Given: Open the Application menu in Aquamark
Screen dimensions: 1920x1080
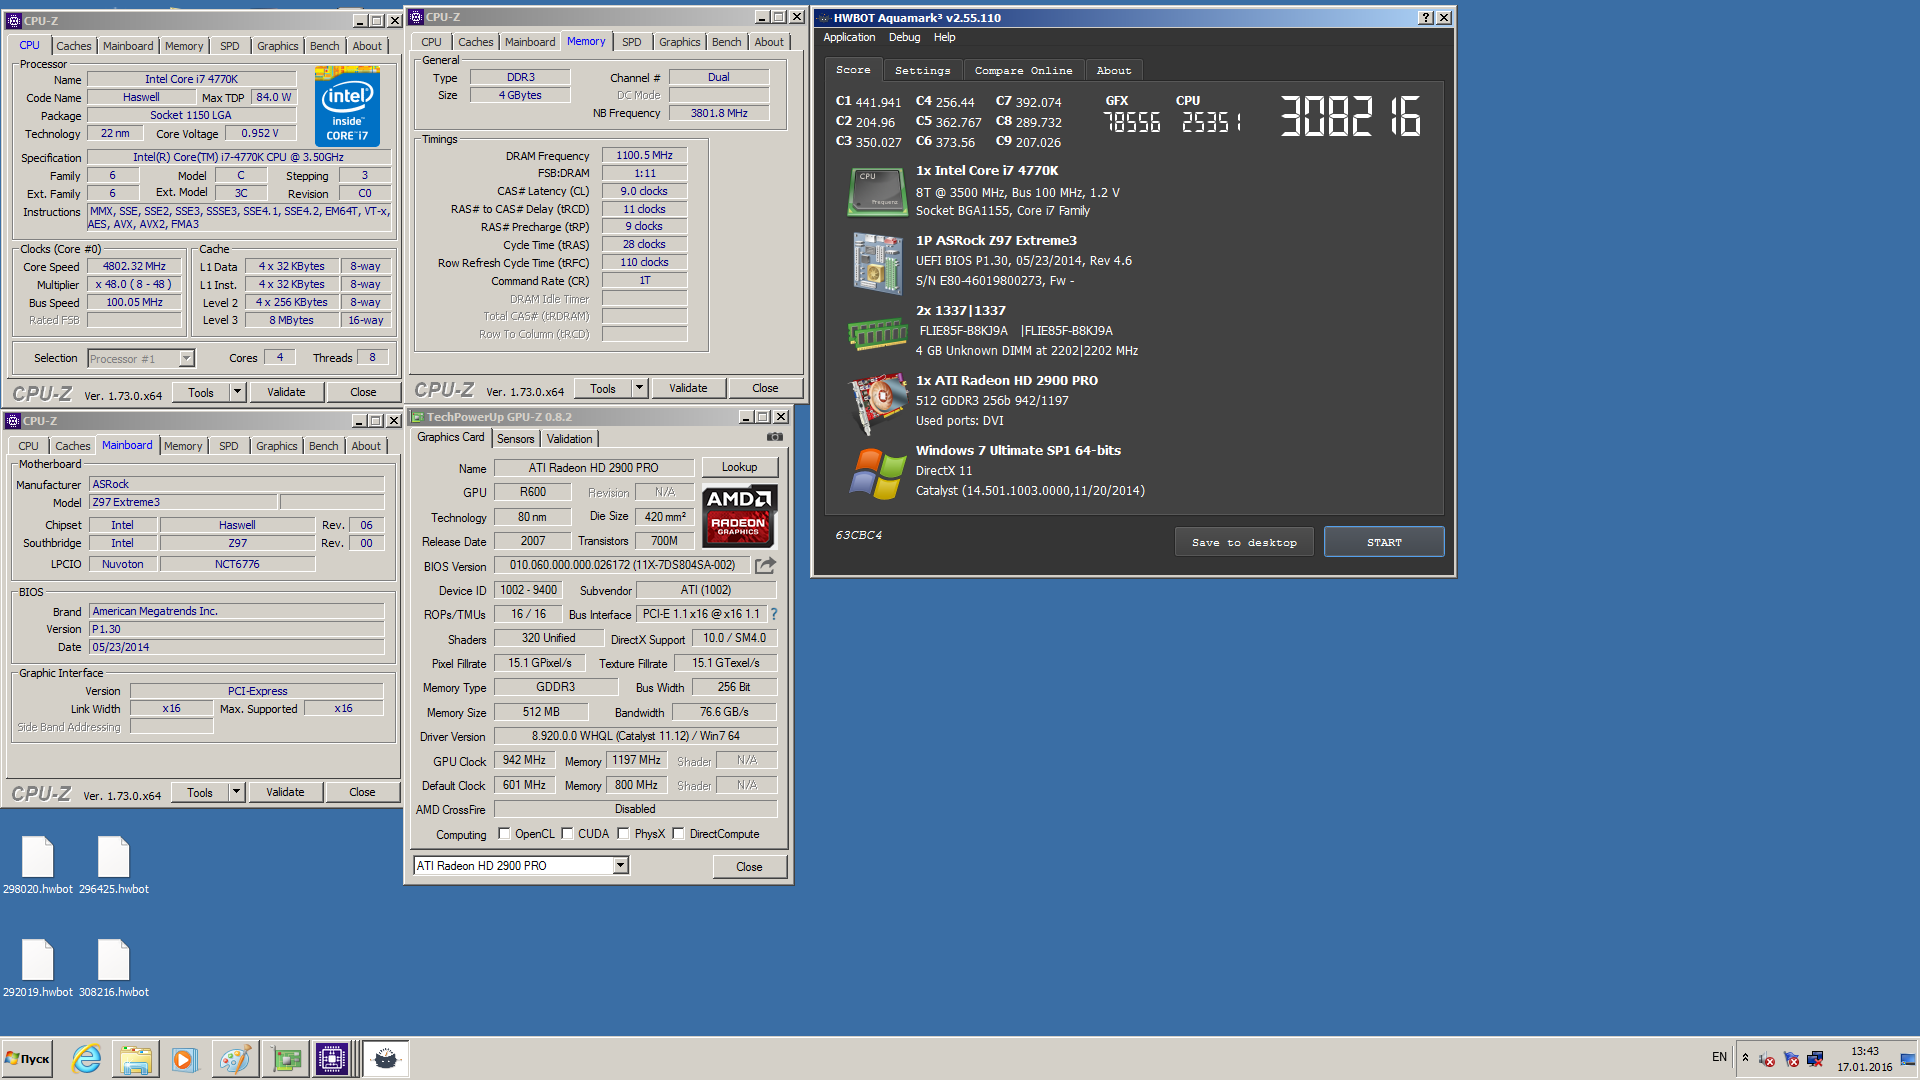Looking at the screenshot, I should click(849, 37).
